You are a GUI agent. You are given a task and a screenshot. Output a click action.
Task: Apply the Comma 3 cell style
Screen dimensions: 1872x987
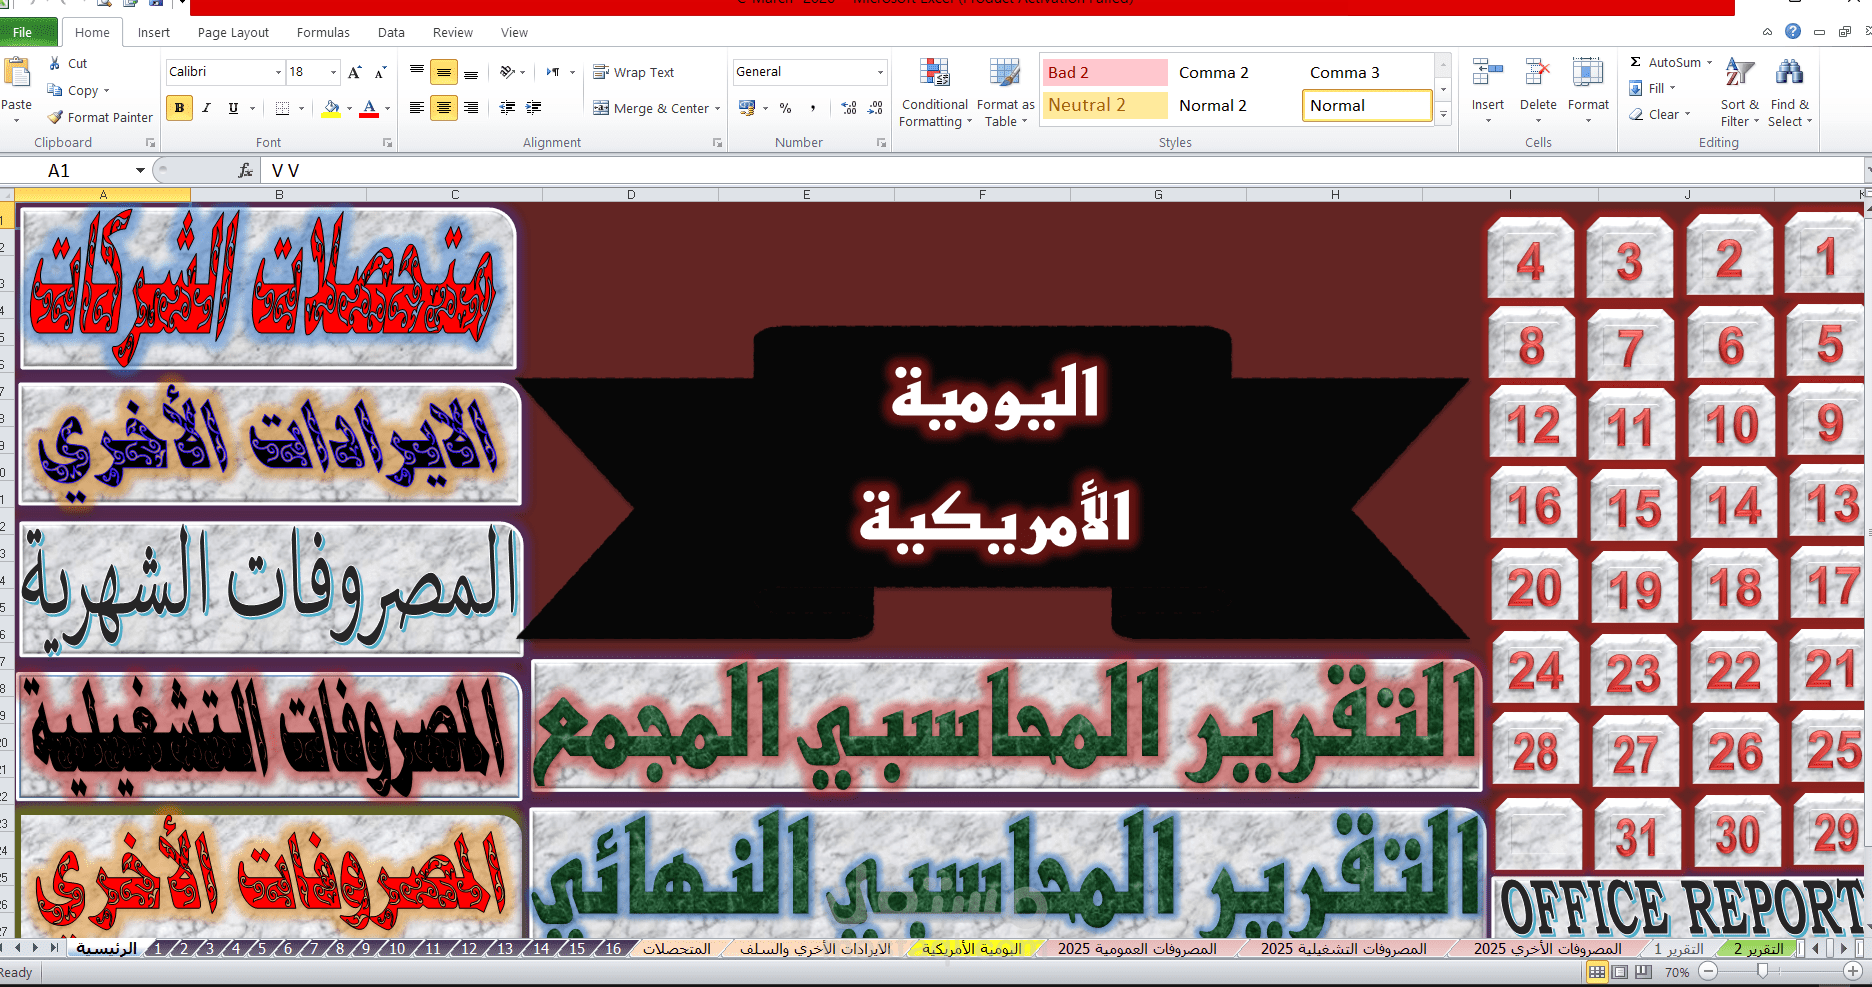(x=1367, y=72)
